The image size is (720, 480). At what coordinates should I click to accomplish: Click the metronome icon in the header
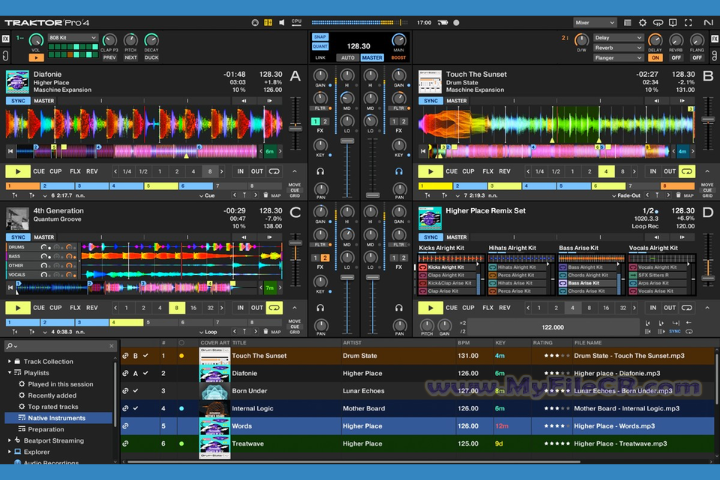pos(255,23)
